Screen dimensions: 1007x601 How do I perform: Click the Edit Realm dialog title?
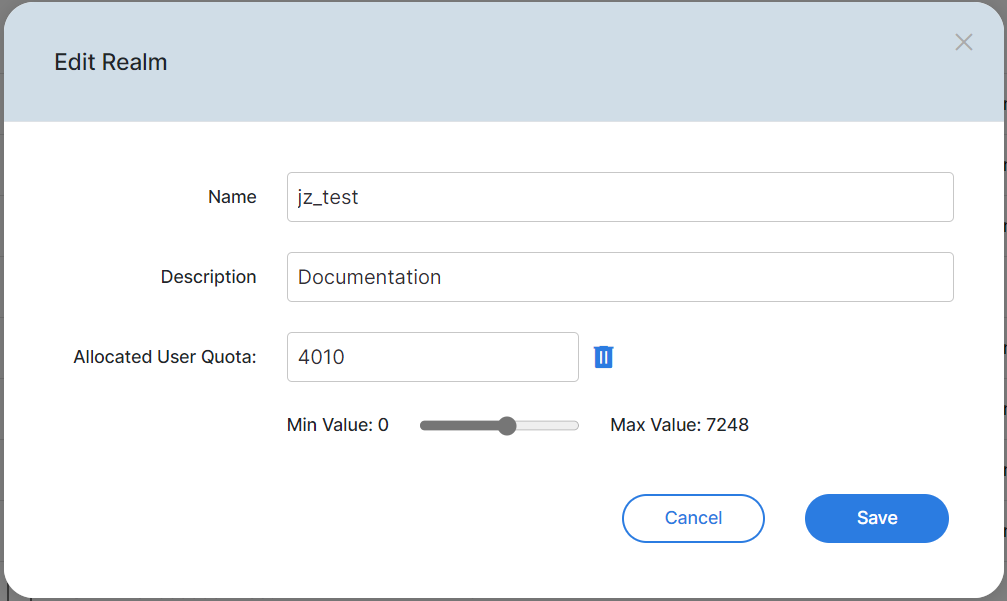tap(110, 62)
